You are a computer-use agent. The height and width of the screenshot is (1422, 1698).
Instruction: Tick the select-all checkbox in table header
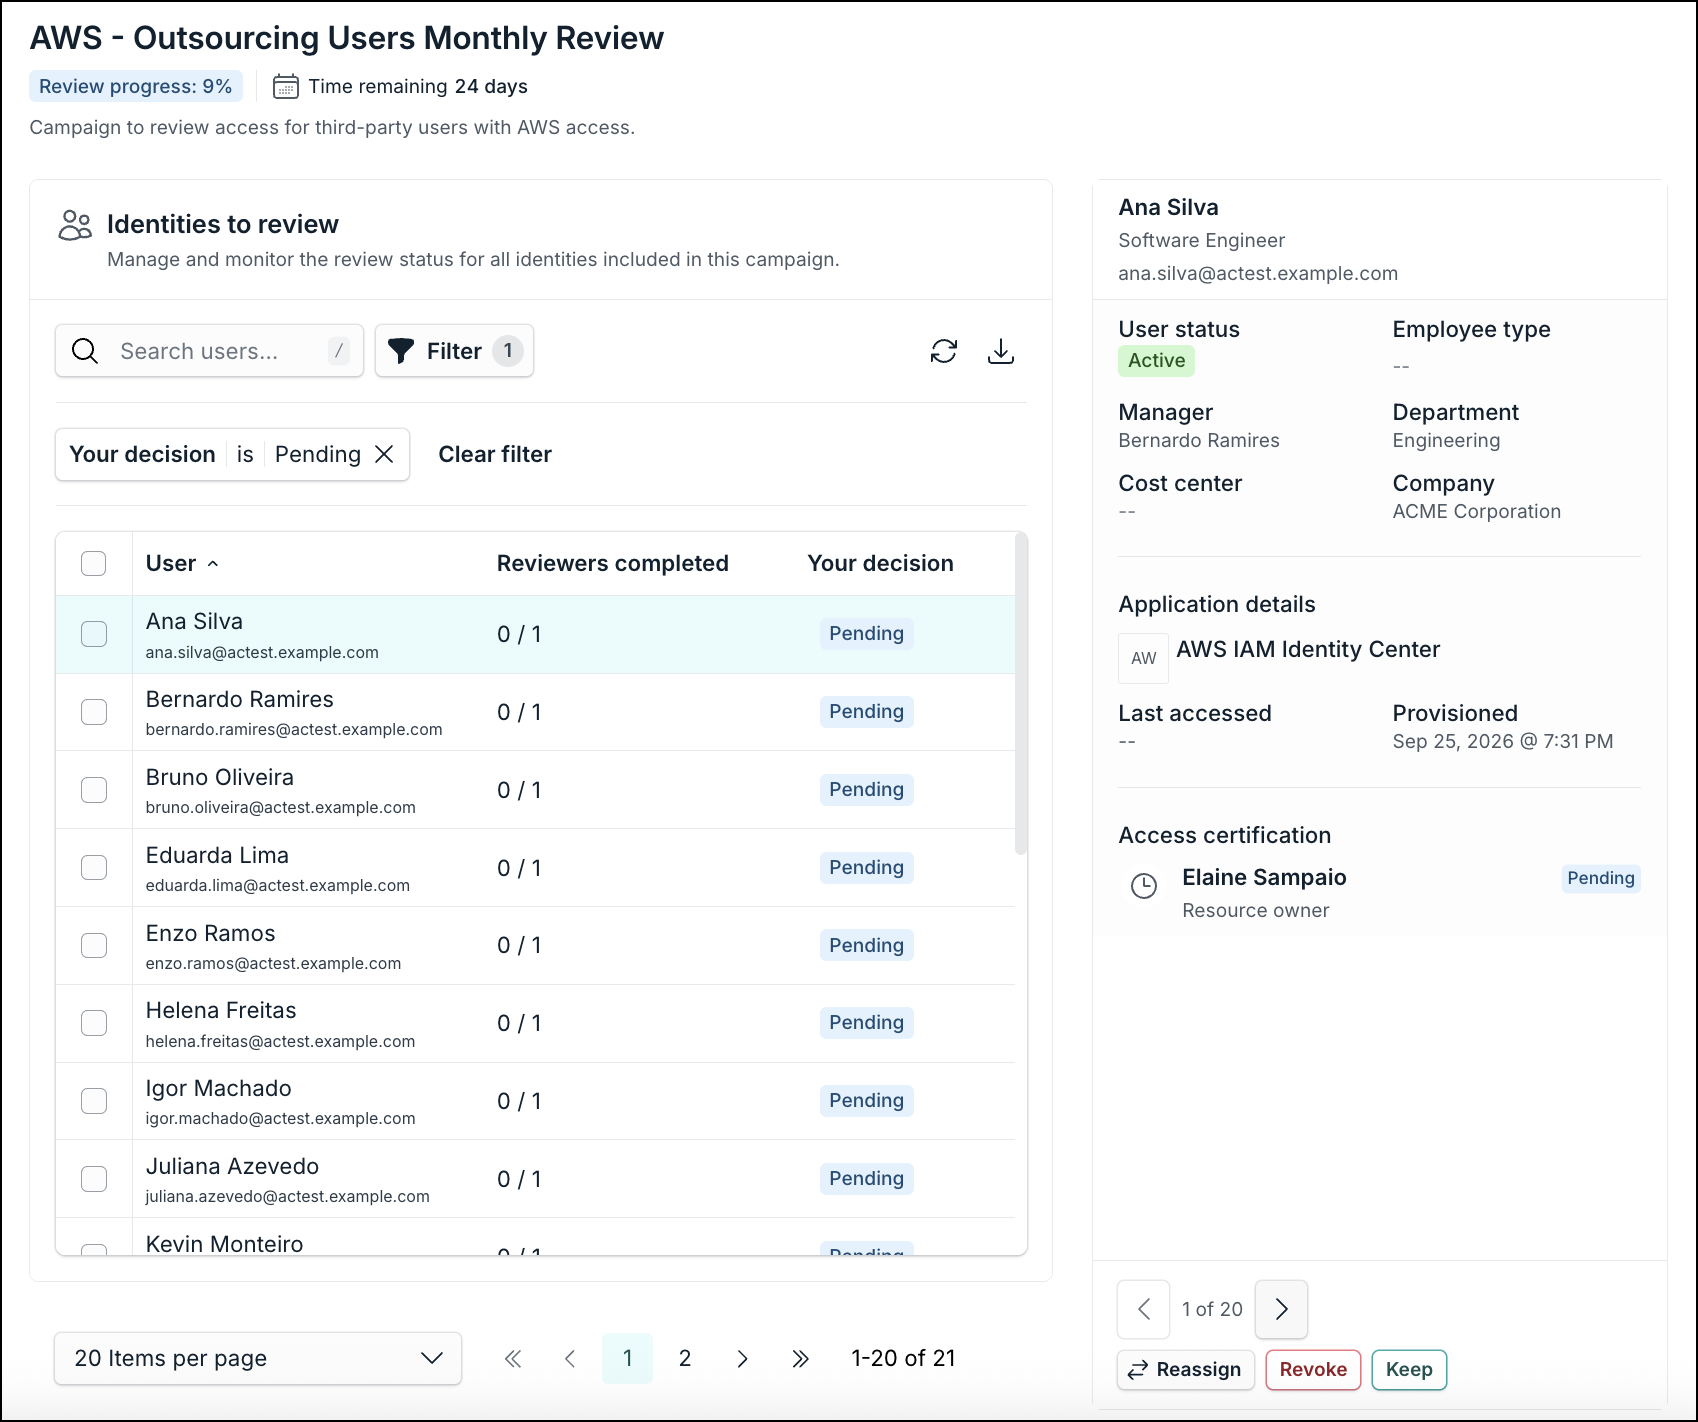(x=94, y=563)
